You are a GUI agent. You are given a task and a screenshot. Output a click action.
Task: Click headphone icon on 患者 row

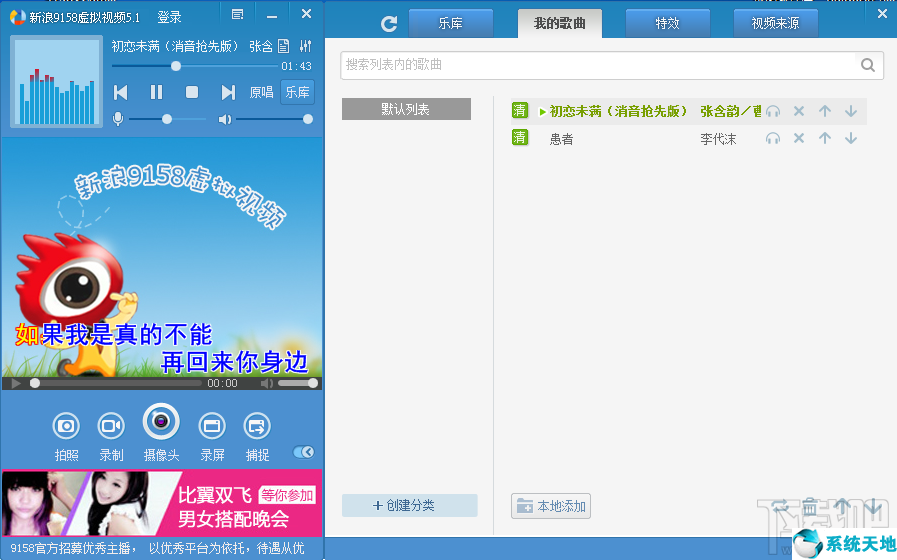click(x=773, y=138)
